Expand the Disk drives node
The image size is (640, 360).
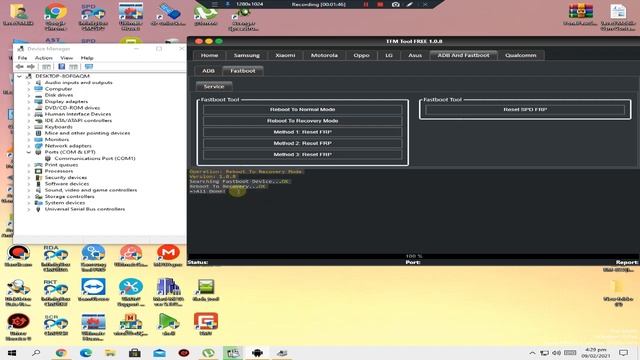click(x=29, y=95)
